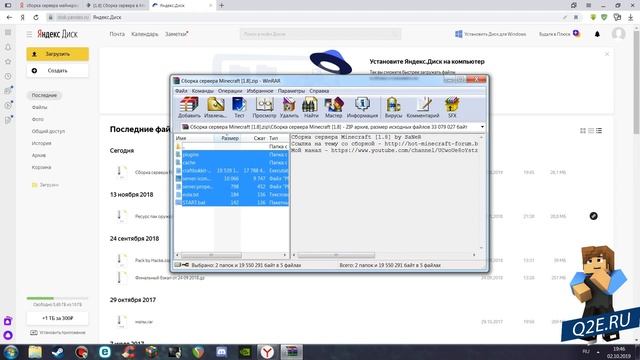The width and height of the screenshot is (640, 360).
Task: Click the Yandex Browser icon on the taskbar
Action: pyautogui.click(x=267, y=351)
